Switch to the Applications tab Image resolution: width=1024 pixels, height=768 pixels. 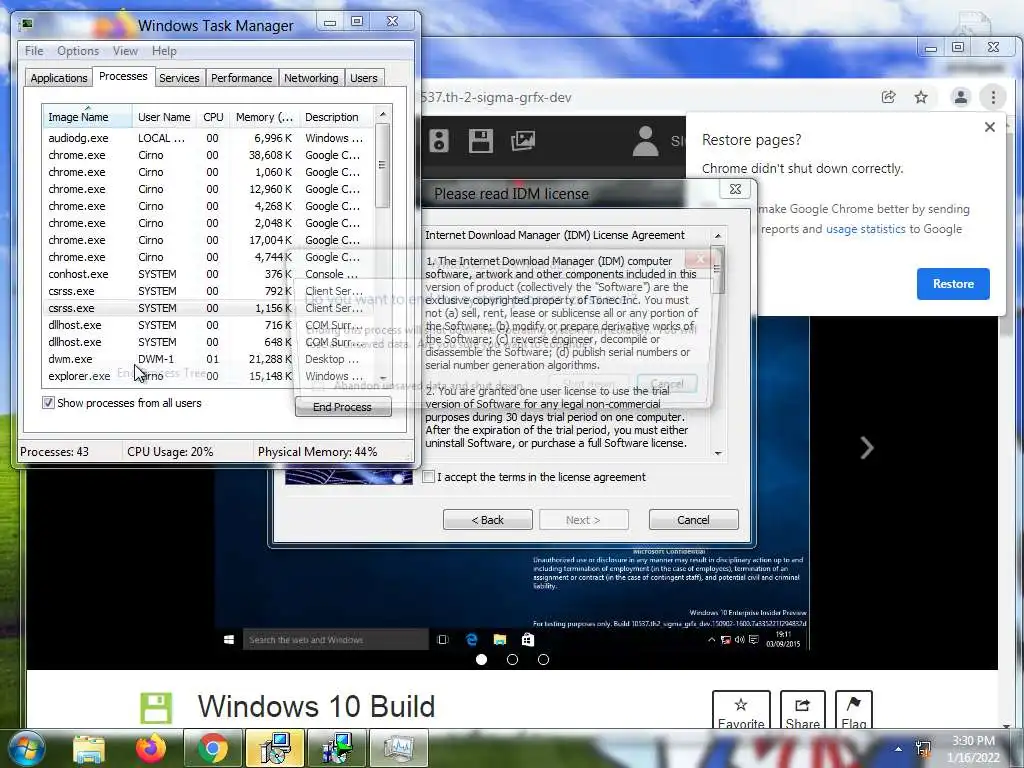(x=59, y=78)
